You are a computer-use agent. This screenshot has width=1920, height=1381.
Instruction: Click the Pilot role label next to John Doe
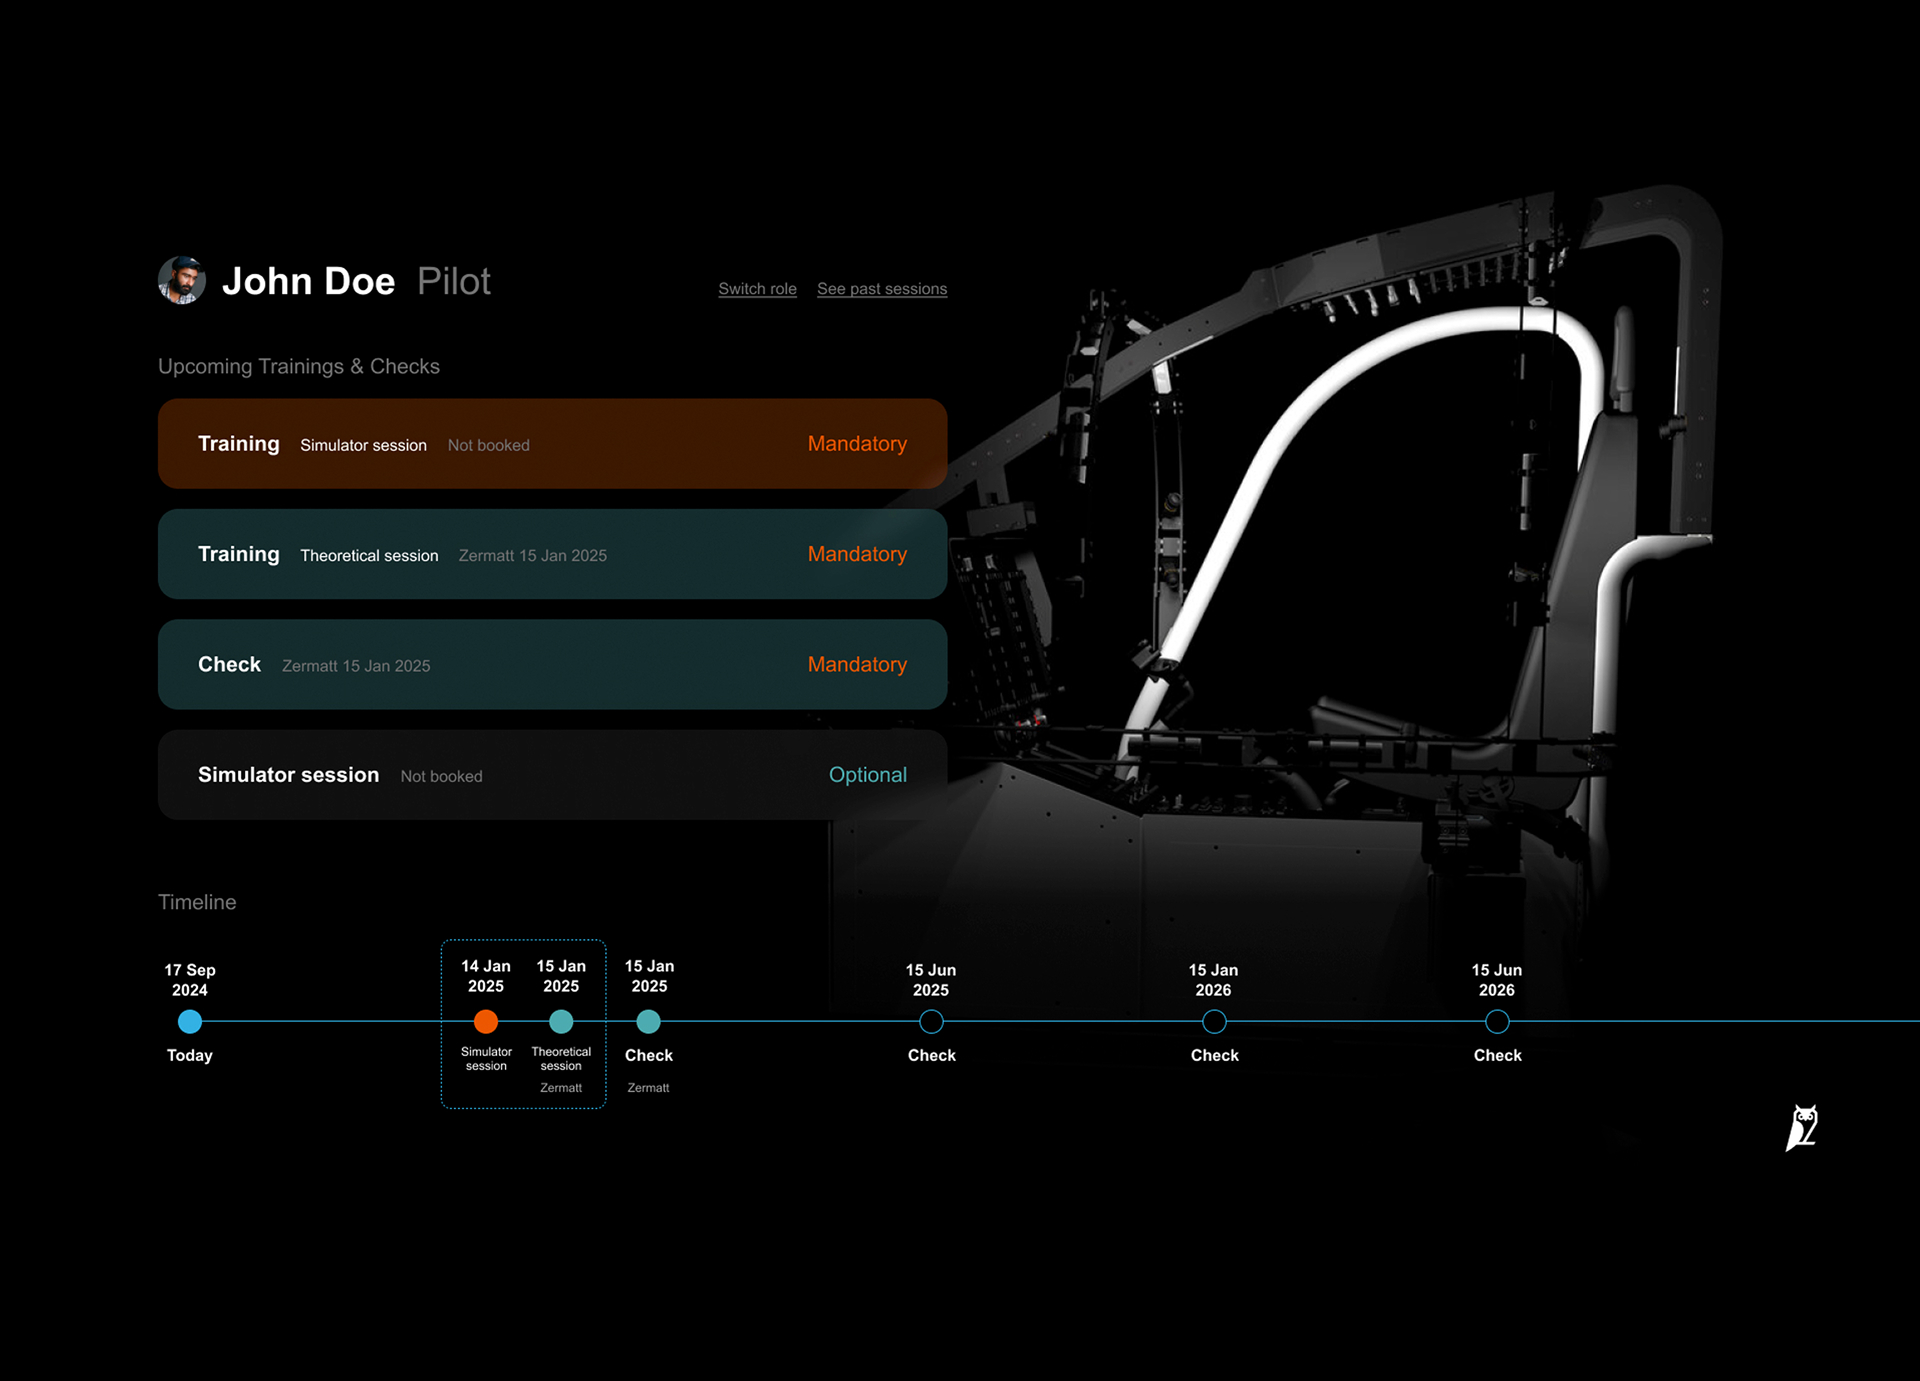452,281
